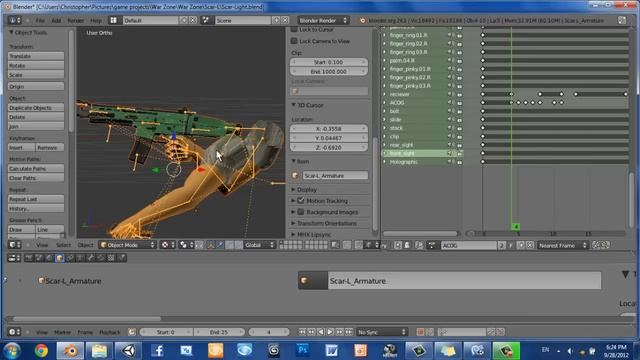Click the Rotate button
The height and width of the screenshot is (360, 640).
tap(36, 65)
